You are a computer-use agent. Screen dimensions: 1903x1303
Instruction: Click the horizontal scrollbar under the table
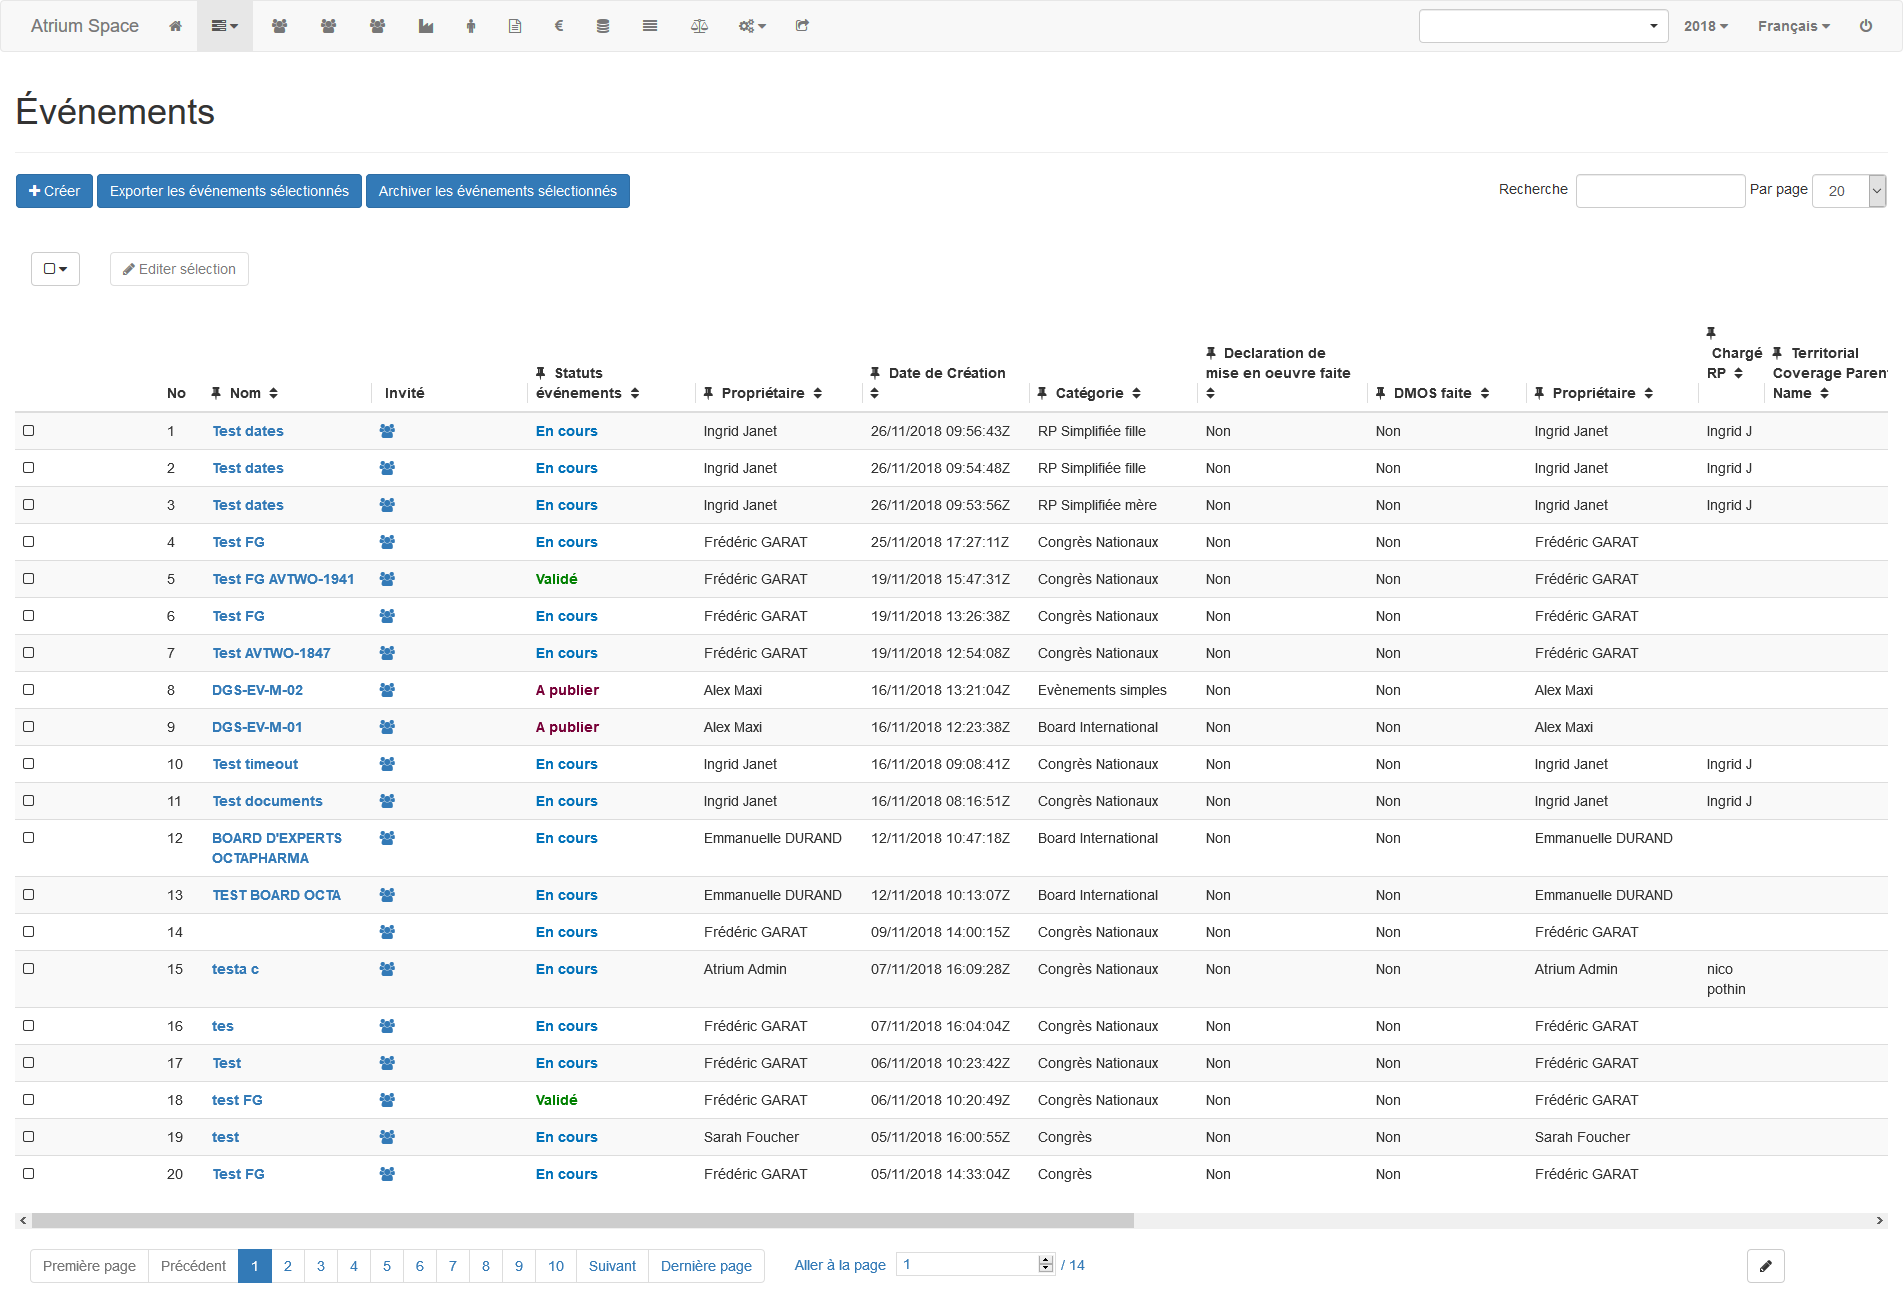pyautogui.click(x=583, y=1220)
